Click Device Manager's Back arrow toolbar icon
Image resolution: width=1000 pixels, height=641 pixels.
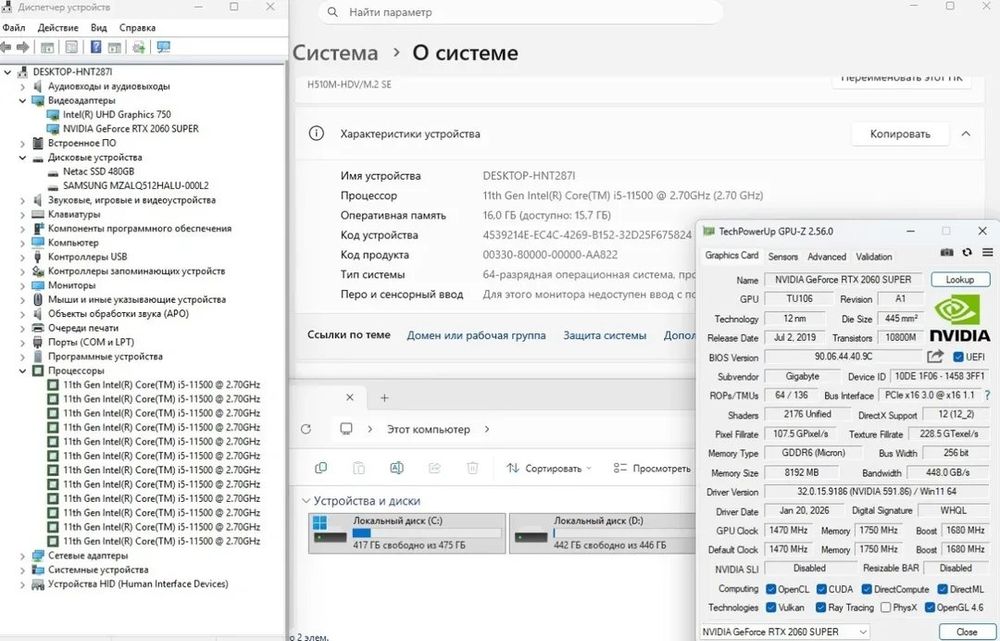pos(6,47)
